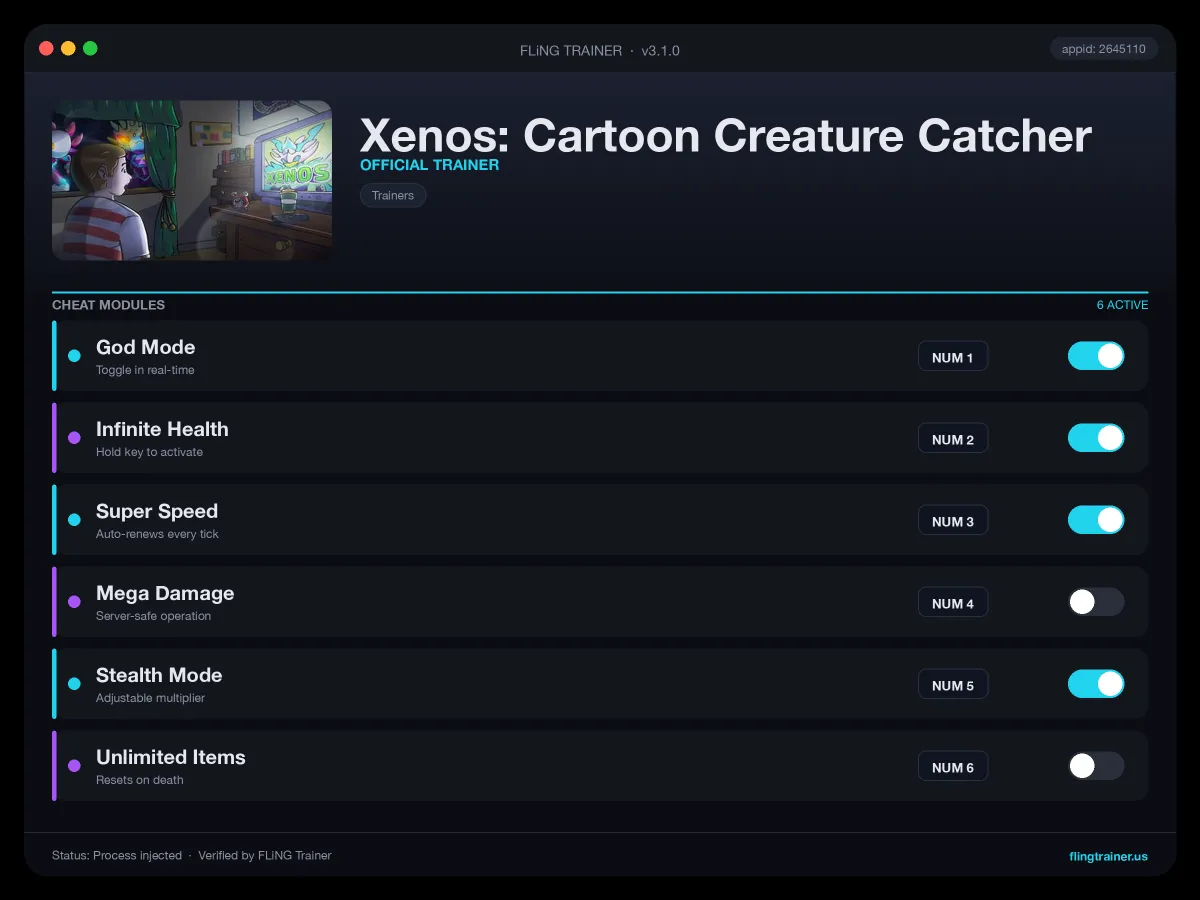Click the NUM 1 hotkey button
The width and height of the screenshot is (1200, 900).
point(953,357)
